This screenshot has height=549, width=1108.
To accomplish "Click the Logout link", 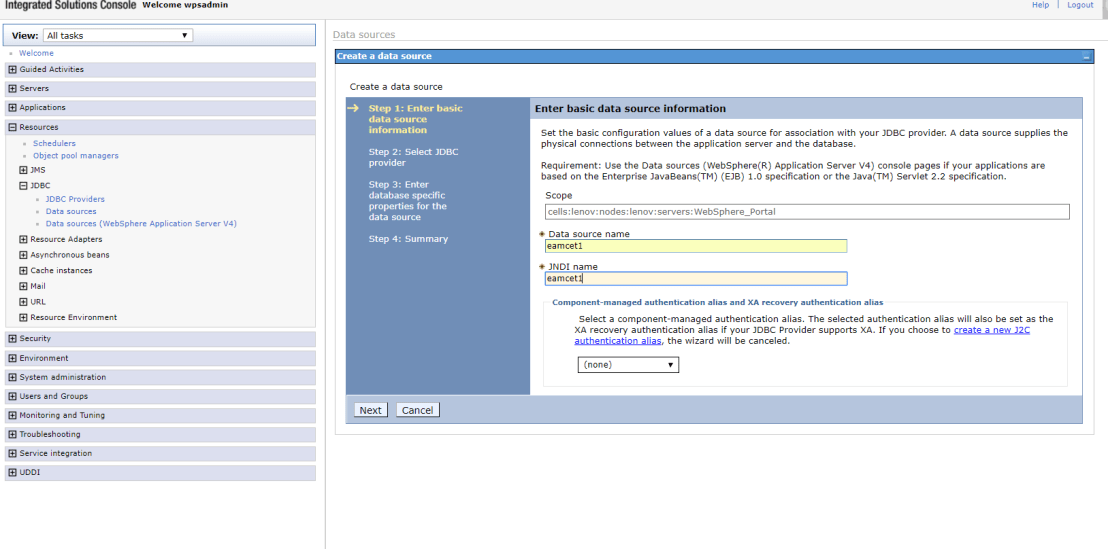I will (x=1080, y=5).
